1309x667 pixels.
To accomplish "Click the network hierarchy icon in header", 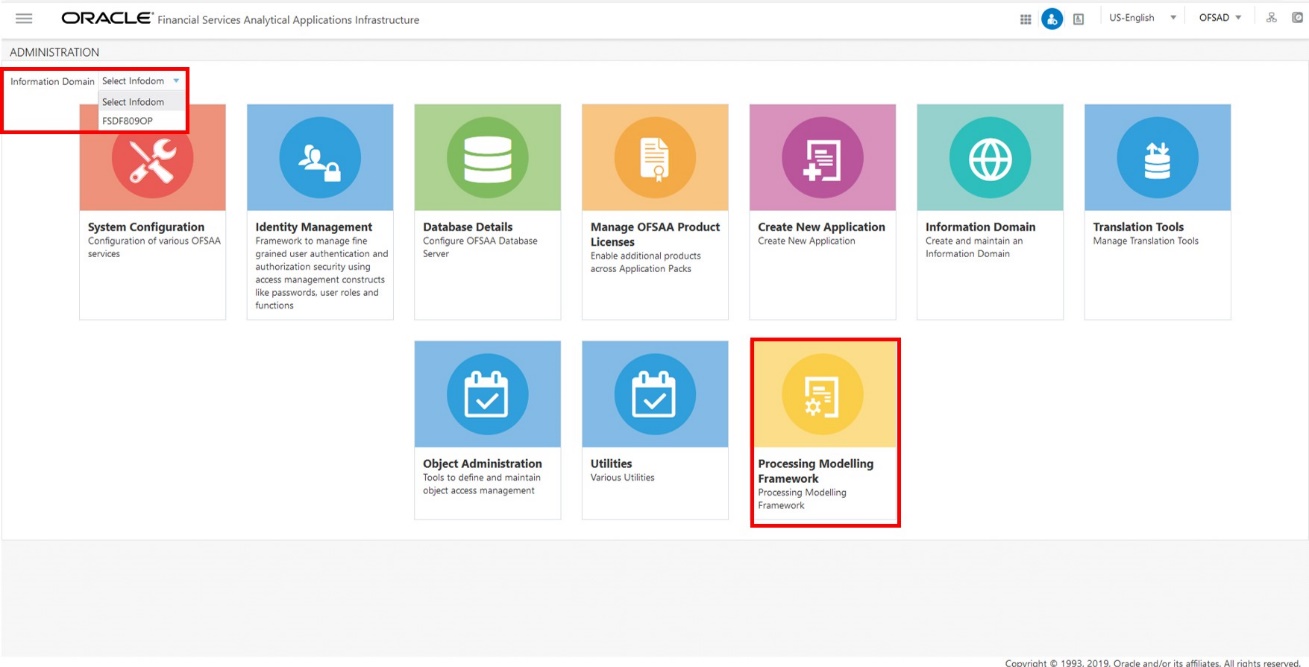I will [1272, 18].
